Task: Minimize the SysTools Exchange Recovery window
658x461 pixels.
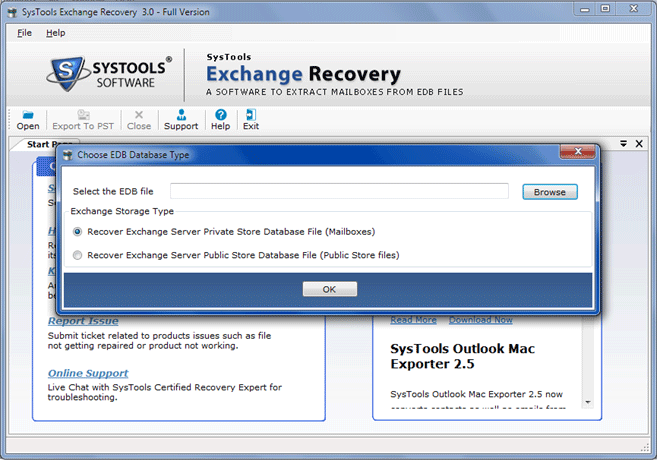Action: [585, 8]
